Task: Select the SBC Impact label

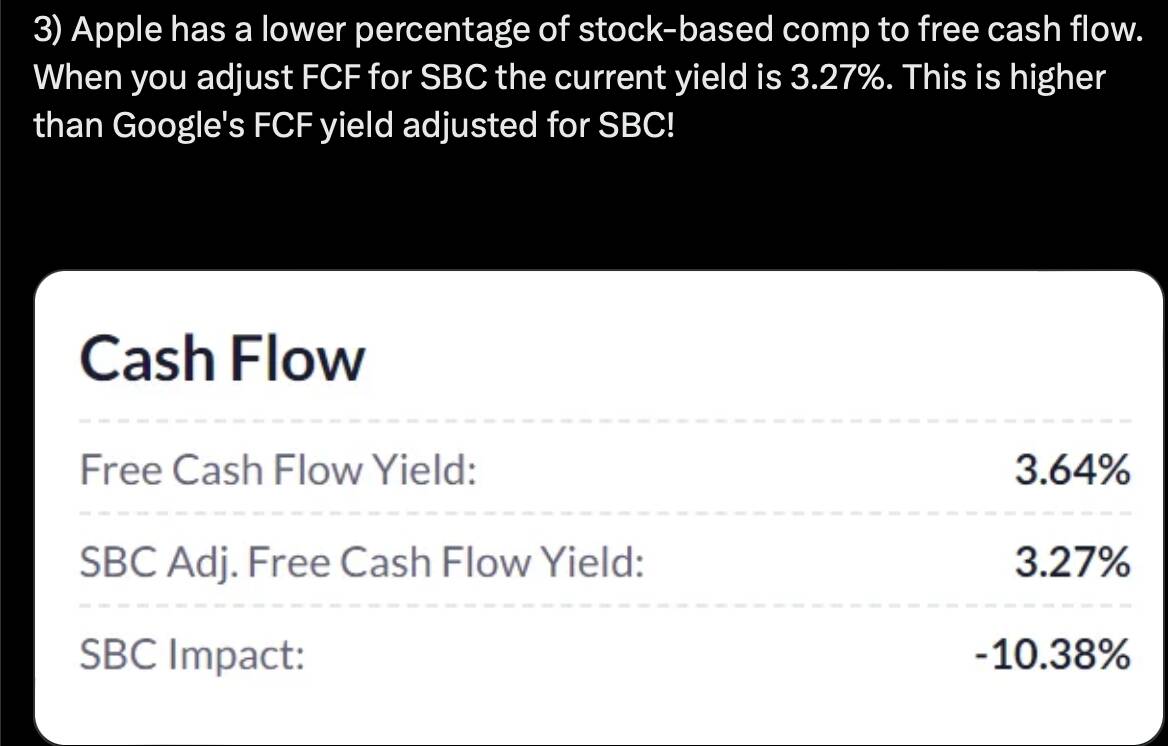Action: tap(192, 655)
